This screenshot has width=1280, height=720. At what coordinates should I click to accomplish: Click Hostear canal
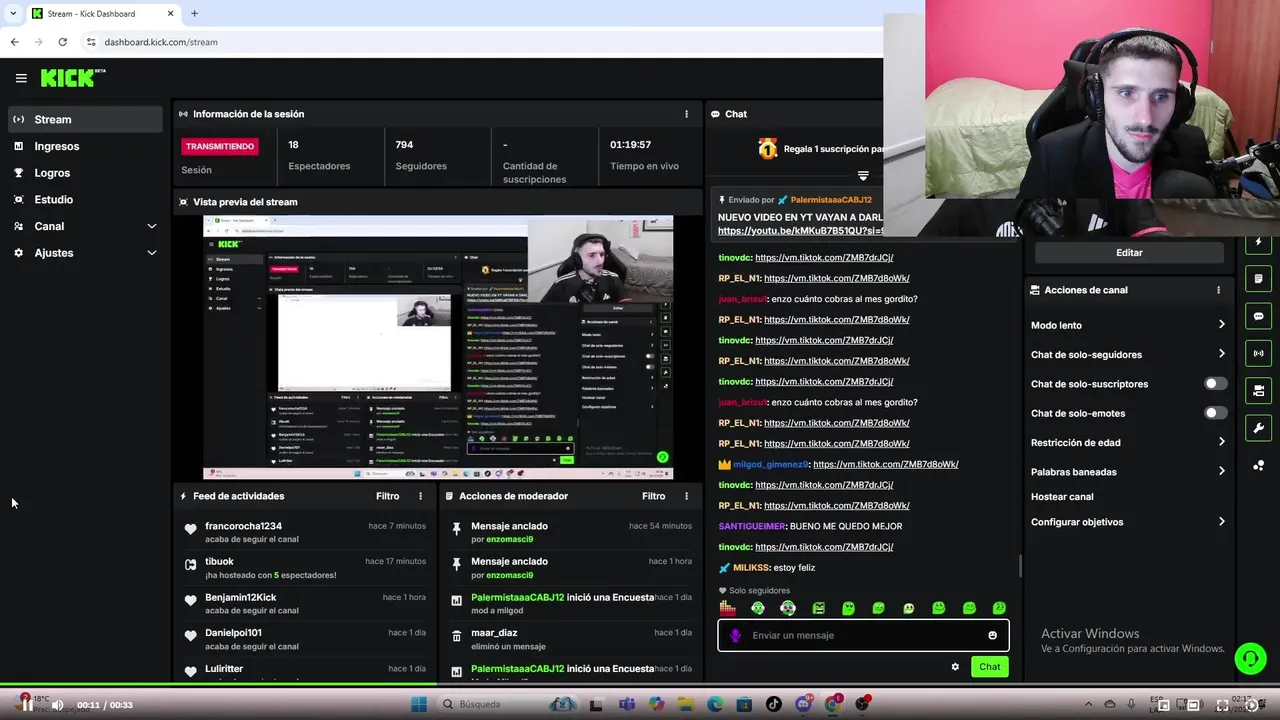click(x=1062, y=497)
